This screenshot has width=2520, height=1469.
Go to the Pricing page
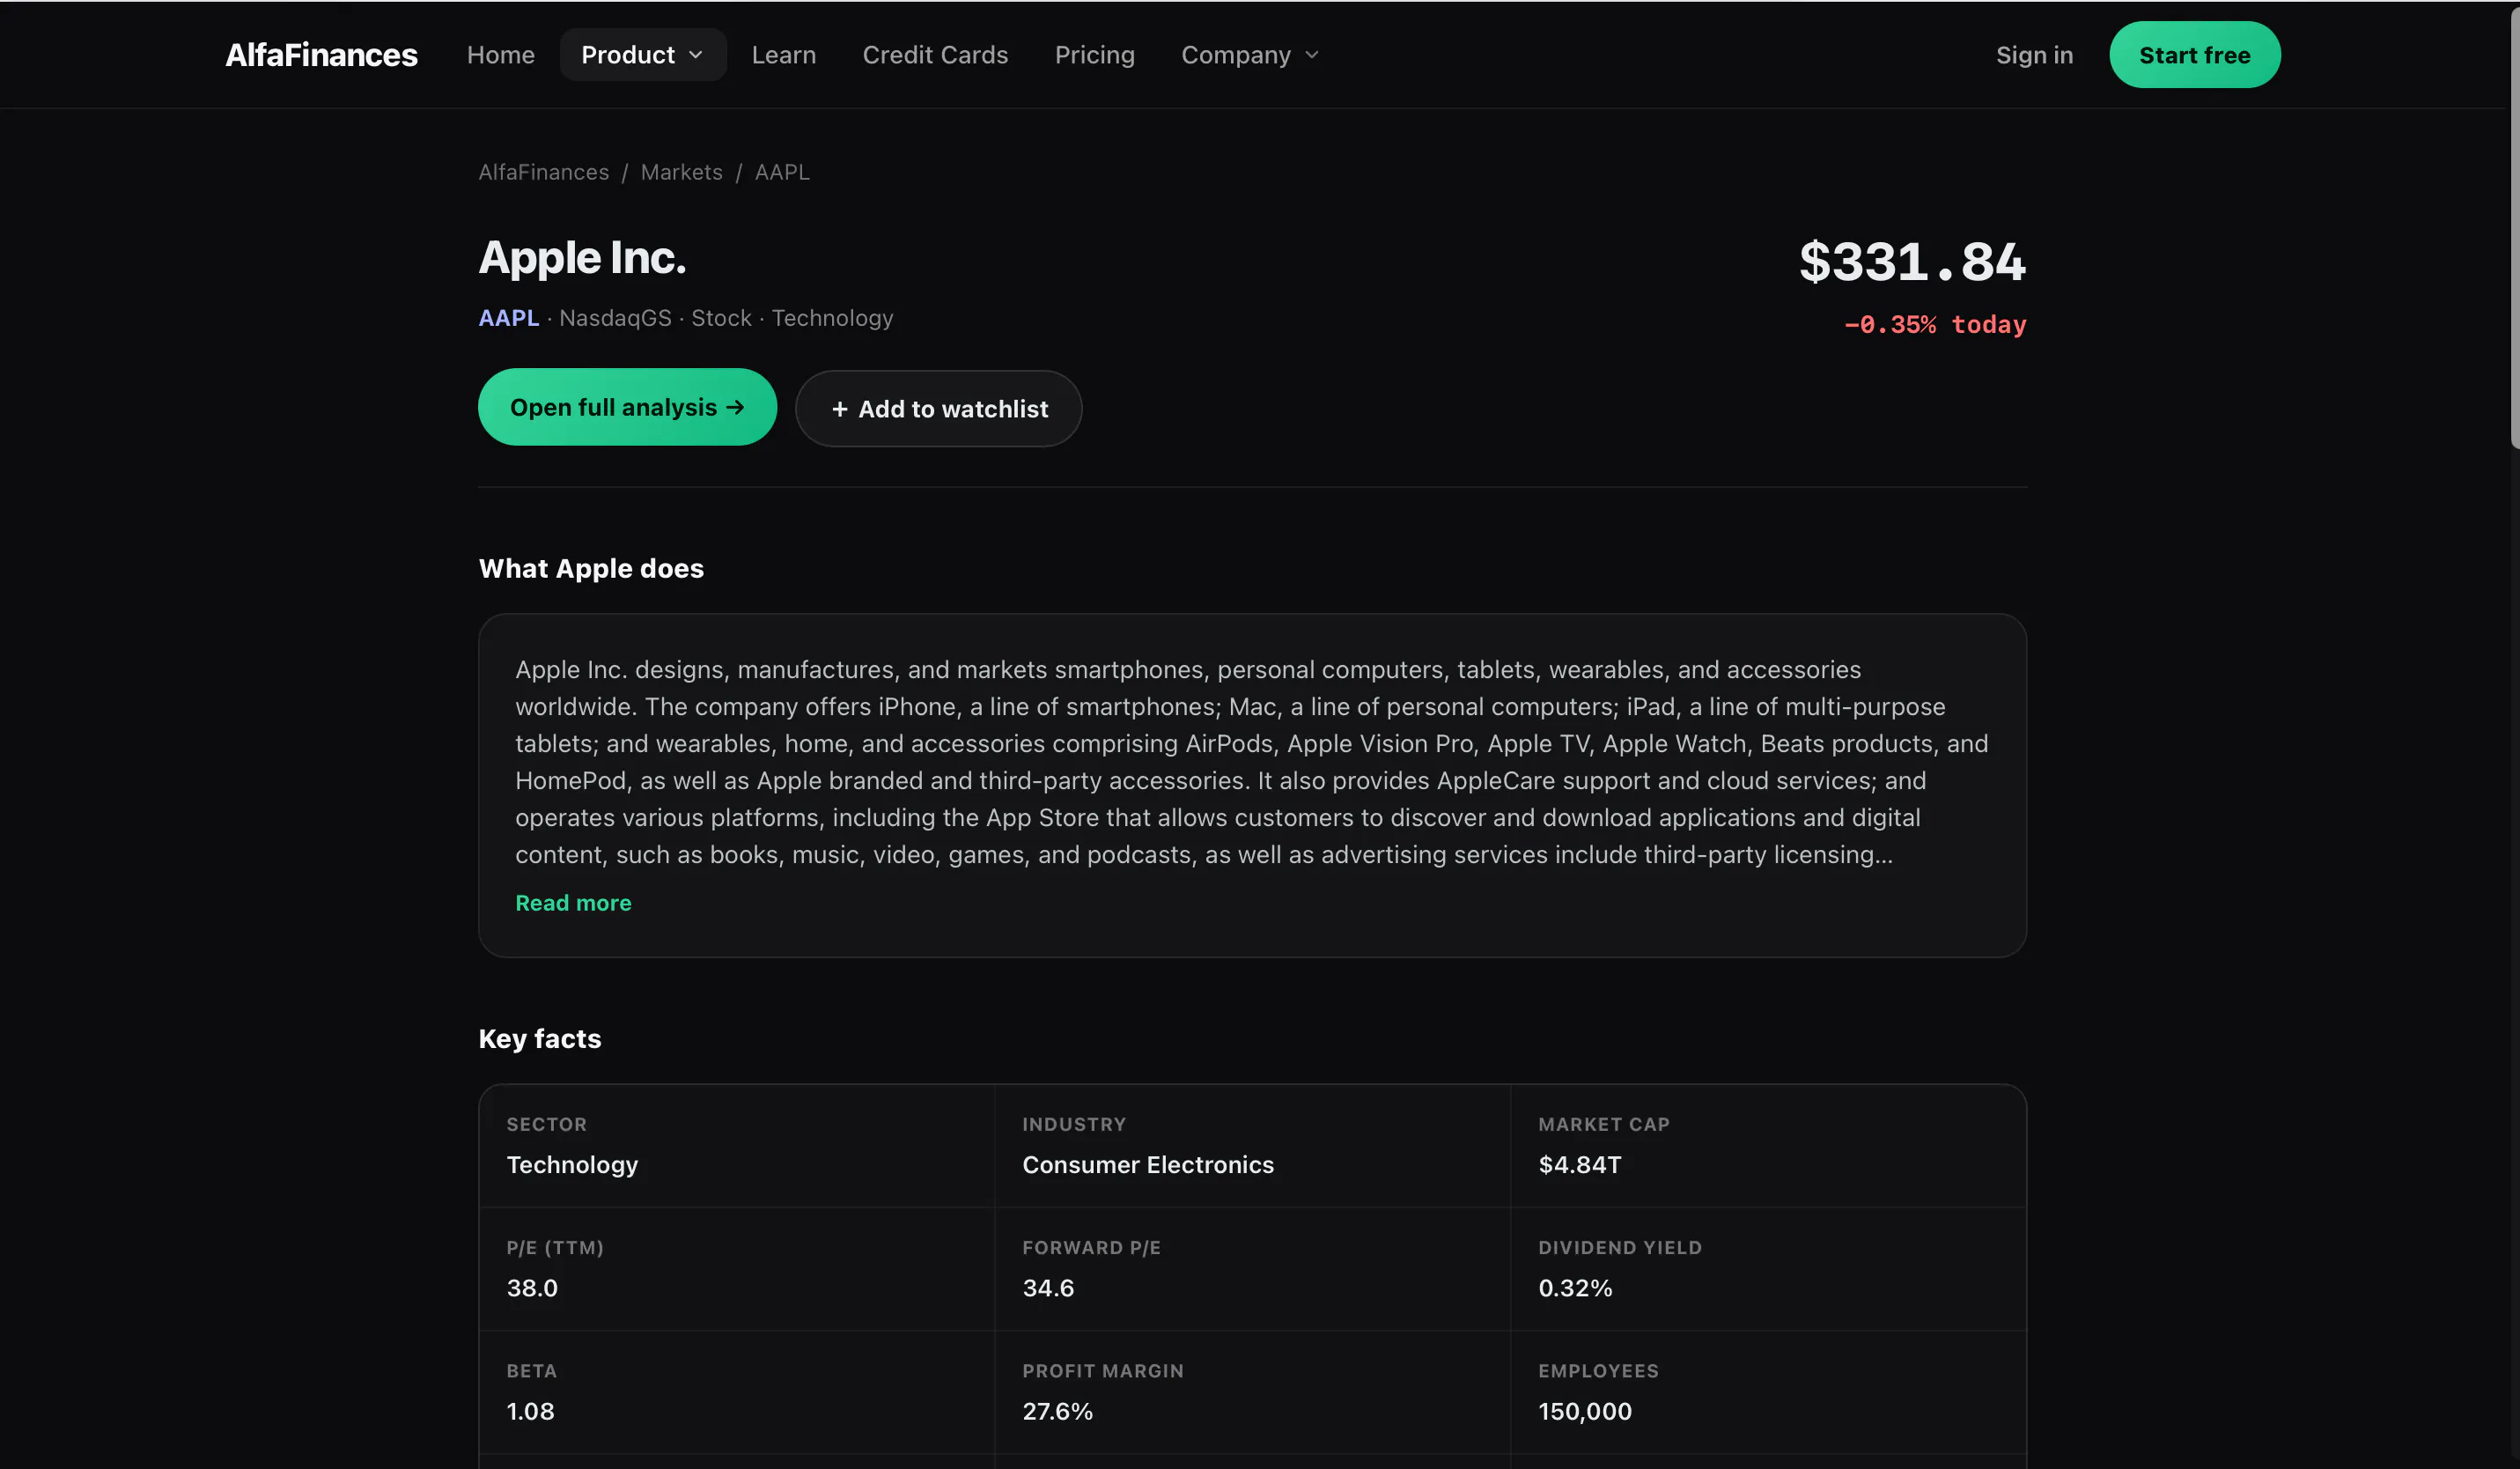[1095, 55]
